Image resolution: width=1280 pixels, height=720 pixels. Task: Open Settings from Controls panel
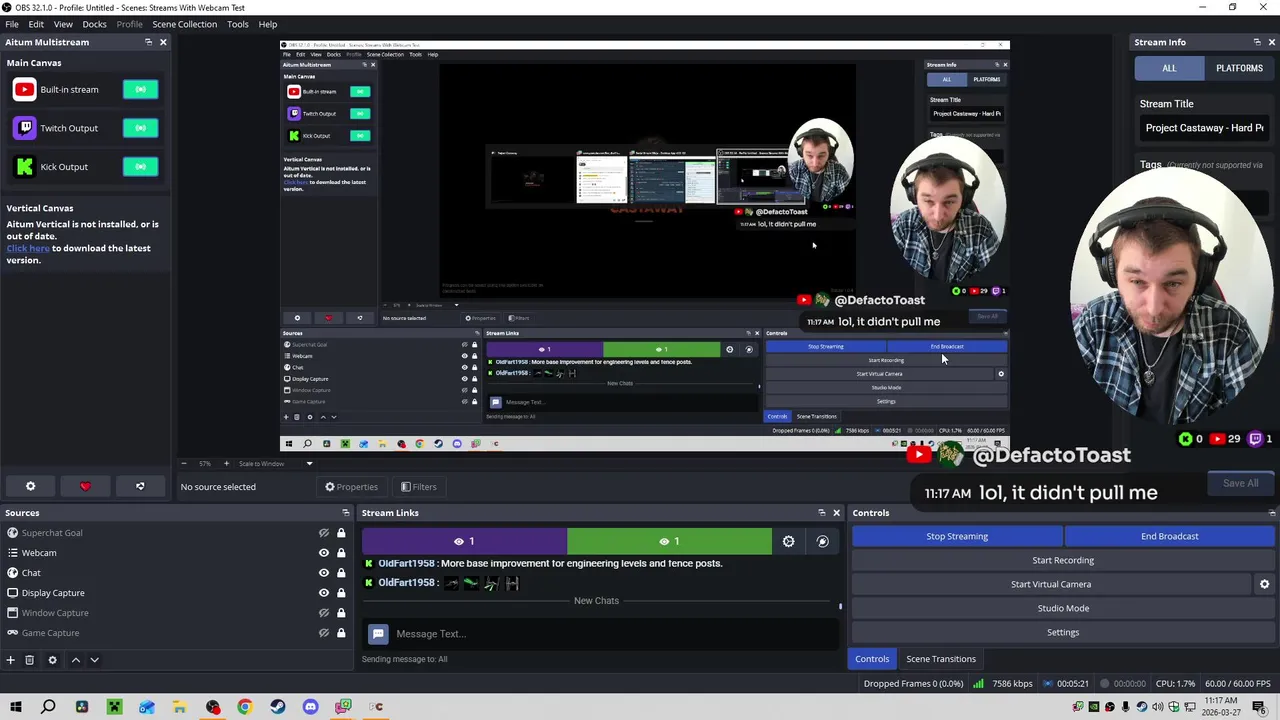pos(1063,632)
